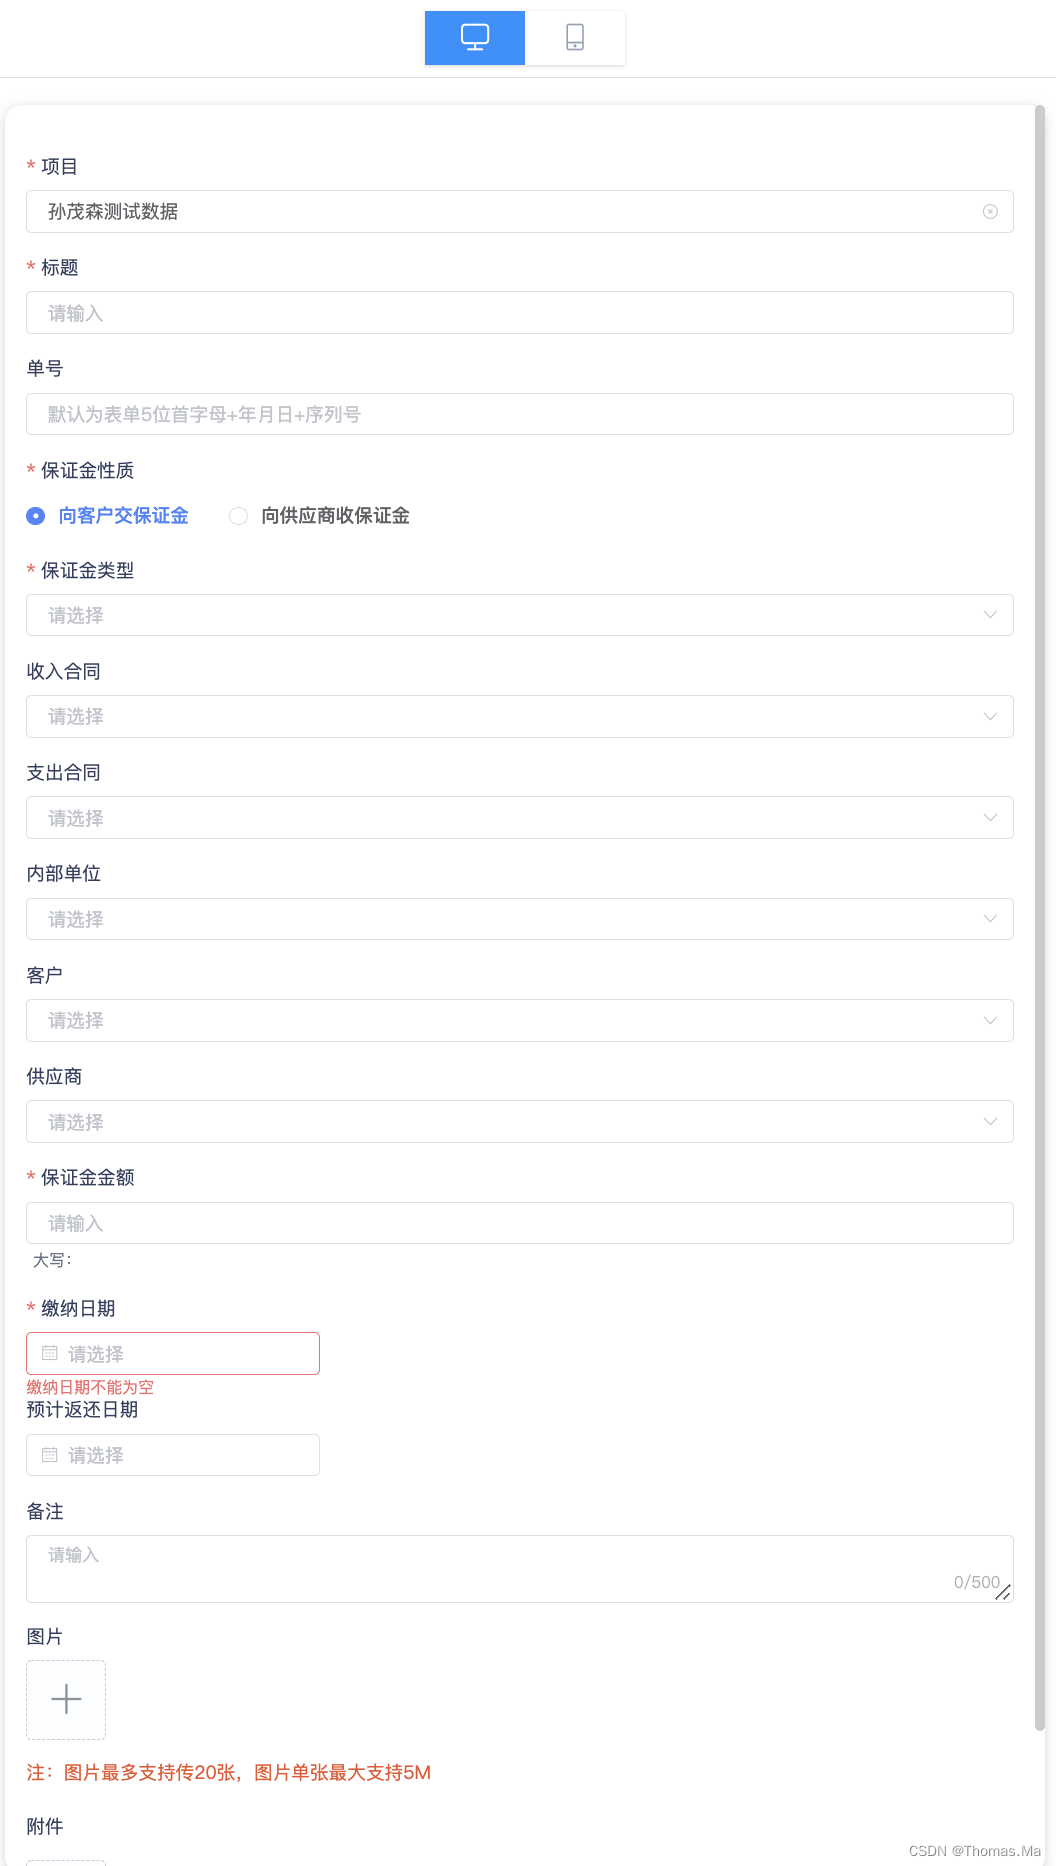Click the 大写： label under amount
The image size is (1056, 1866).
pos(53,1260)
